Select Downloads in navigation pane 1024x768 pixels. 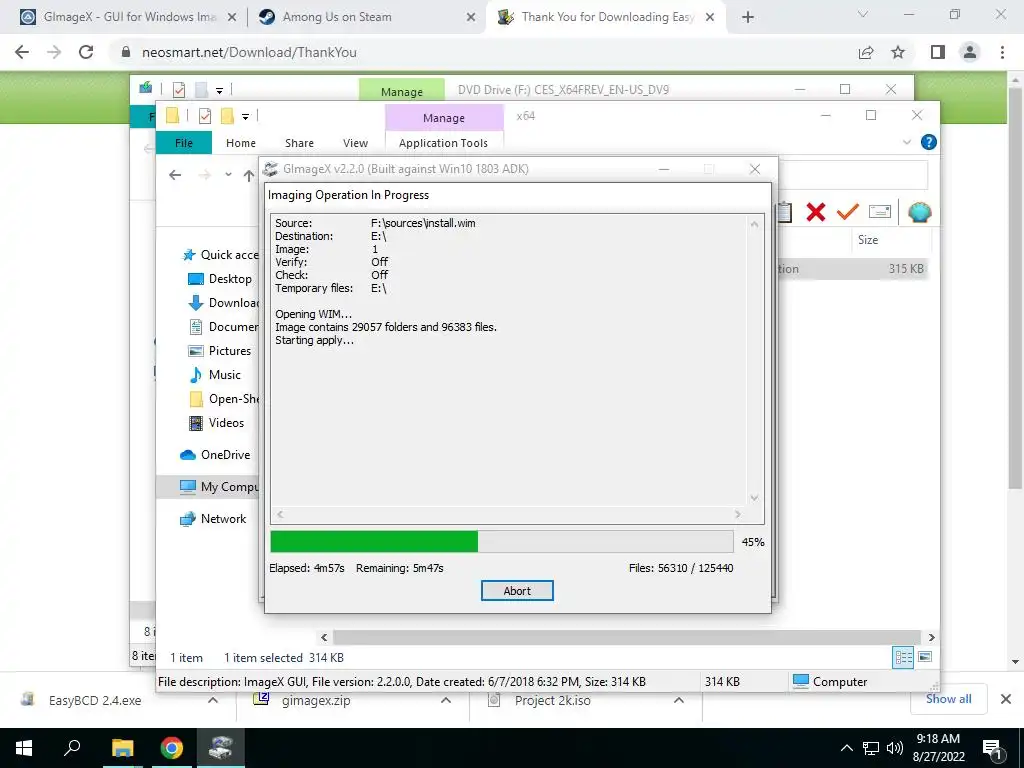pyautogui.click(x=223, y=303)
